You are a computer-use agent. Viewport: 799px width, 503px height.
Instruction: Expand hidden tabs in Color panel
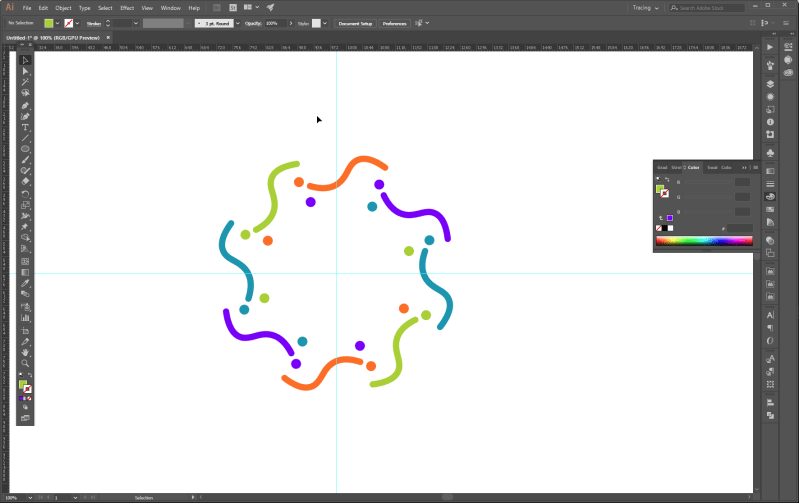point(744,168)
